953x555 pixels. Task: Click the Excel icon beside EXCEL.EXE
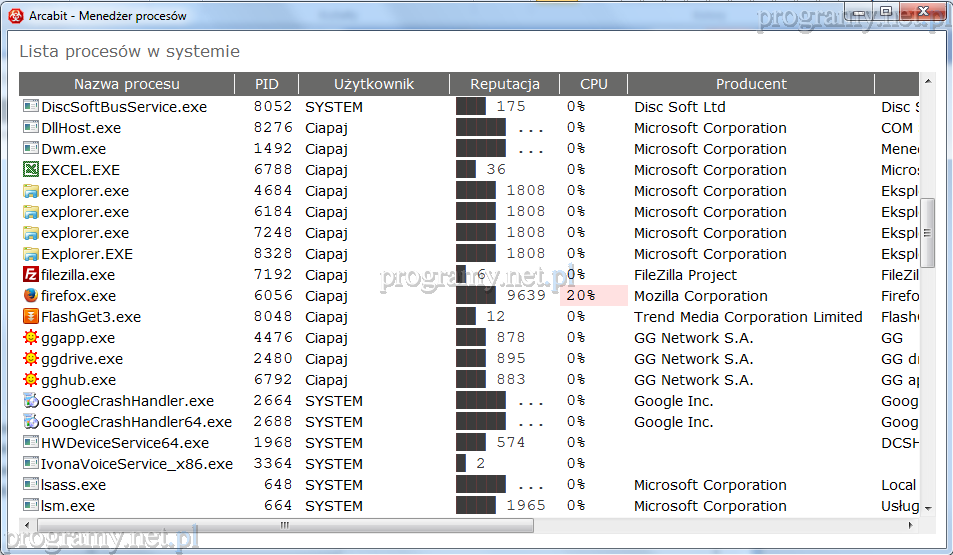pyautogui.click(x=30, y=170)
